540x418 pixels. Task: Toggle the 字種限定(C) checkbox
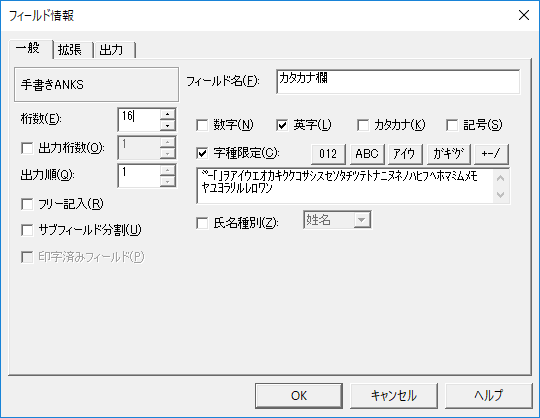tap(202, 153)
